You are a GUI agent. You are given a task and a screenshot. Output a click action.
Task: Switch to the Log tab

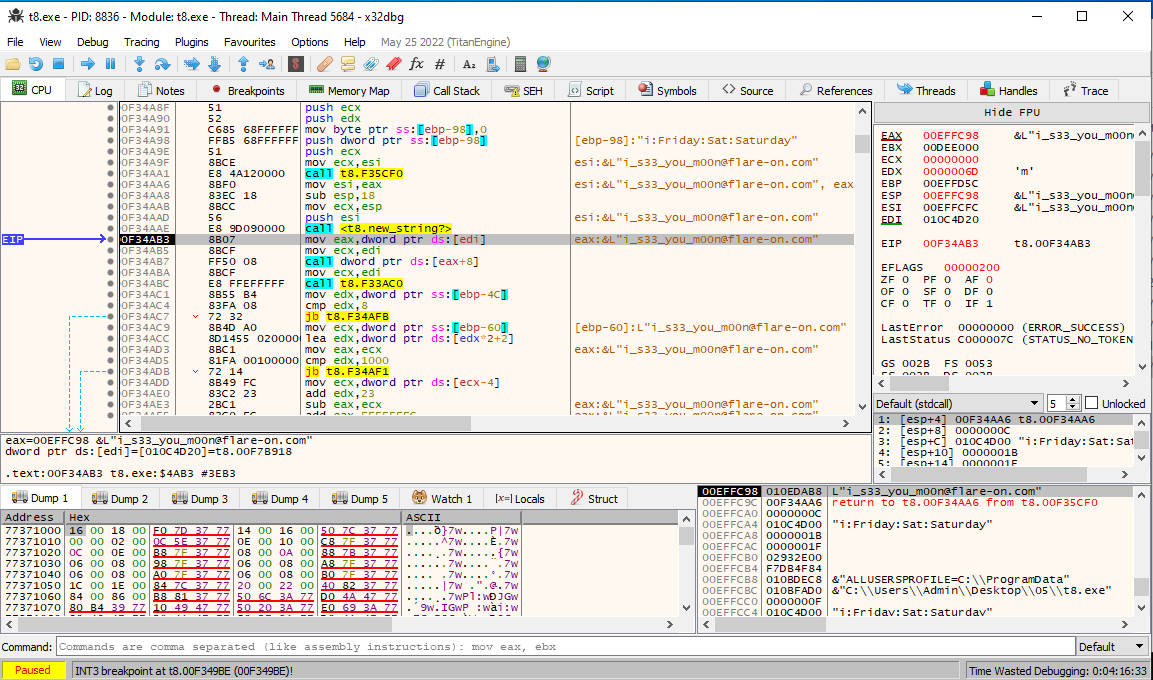[96, 90]
